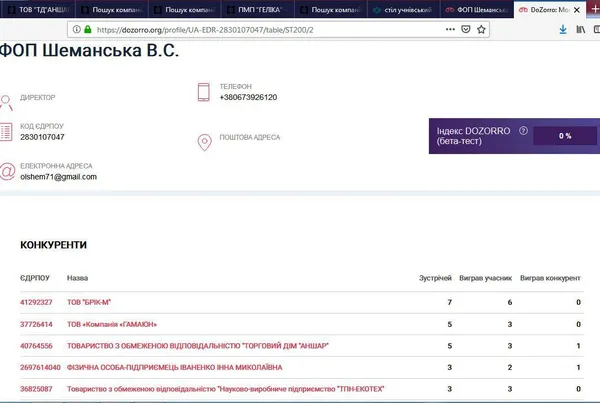Click ЄДРПОУ code 37726414

click(x=36, y=325)
